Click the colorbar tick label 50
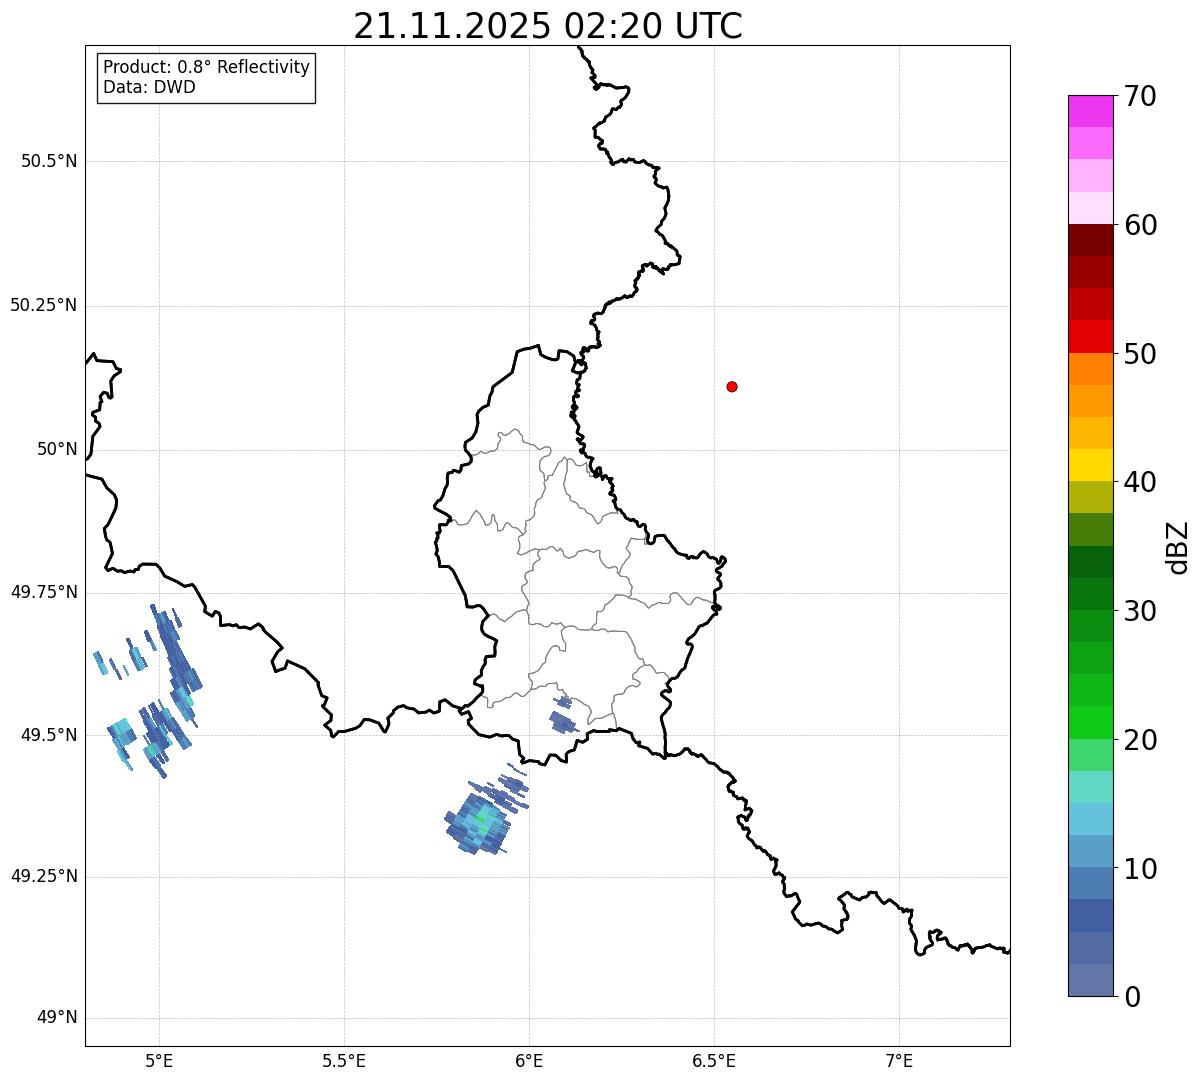This screenshot has width=1202, height=1081. coord(1140,355)
